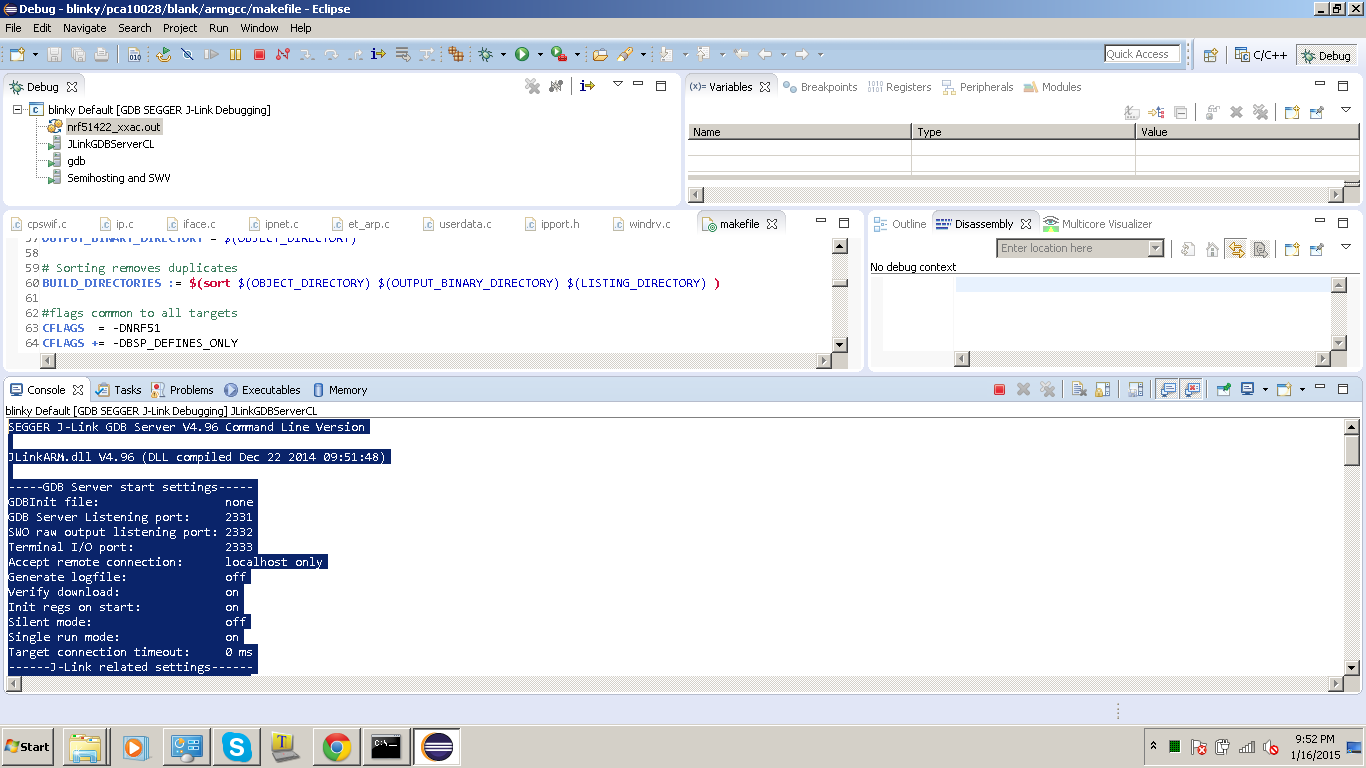Image resolution: width=1366 pixels, height=768 pixels.
Task: Click the Debug bug launch icon
Action: coord(485,54)
